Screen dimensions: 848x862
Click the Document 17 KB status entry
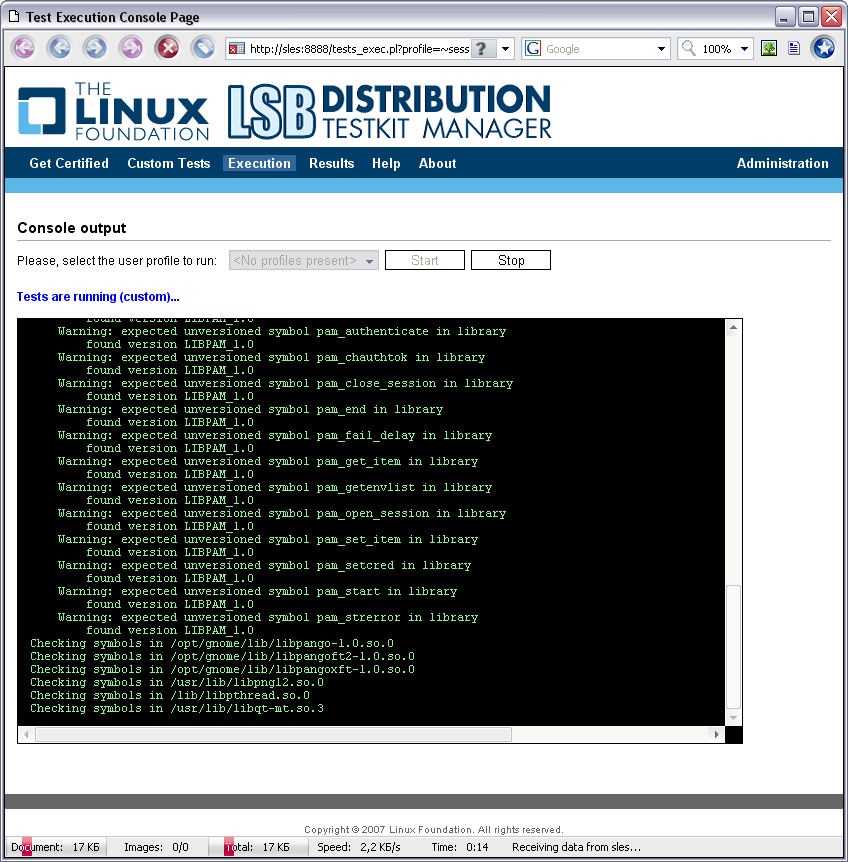pos(56,847)
